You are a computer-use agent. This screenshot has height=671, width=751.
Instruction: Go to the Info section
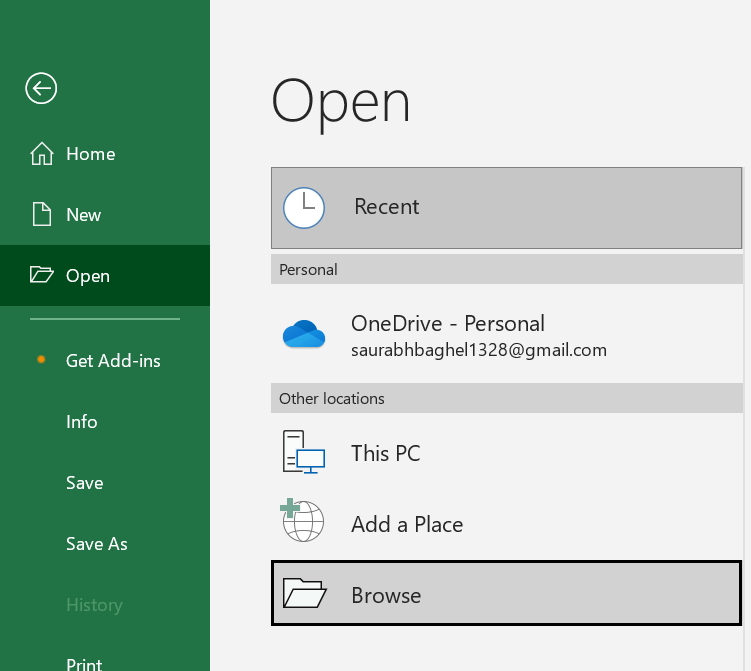coord(82,422)
